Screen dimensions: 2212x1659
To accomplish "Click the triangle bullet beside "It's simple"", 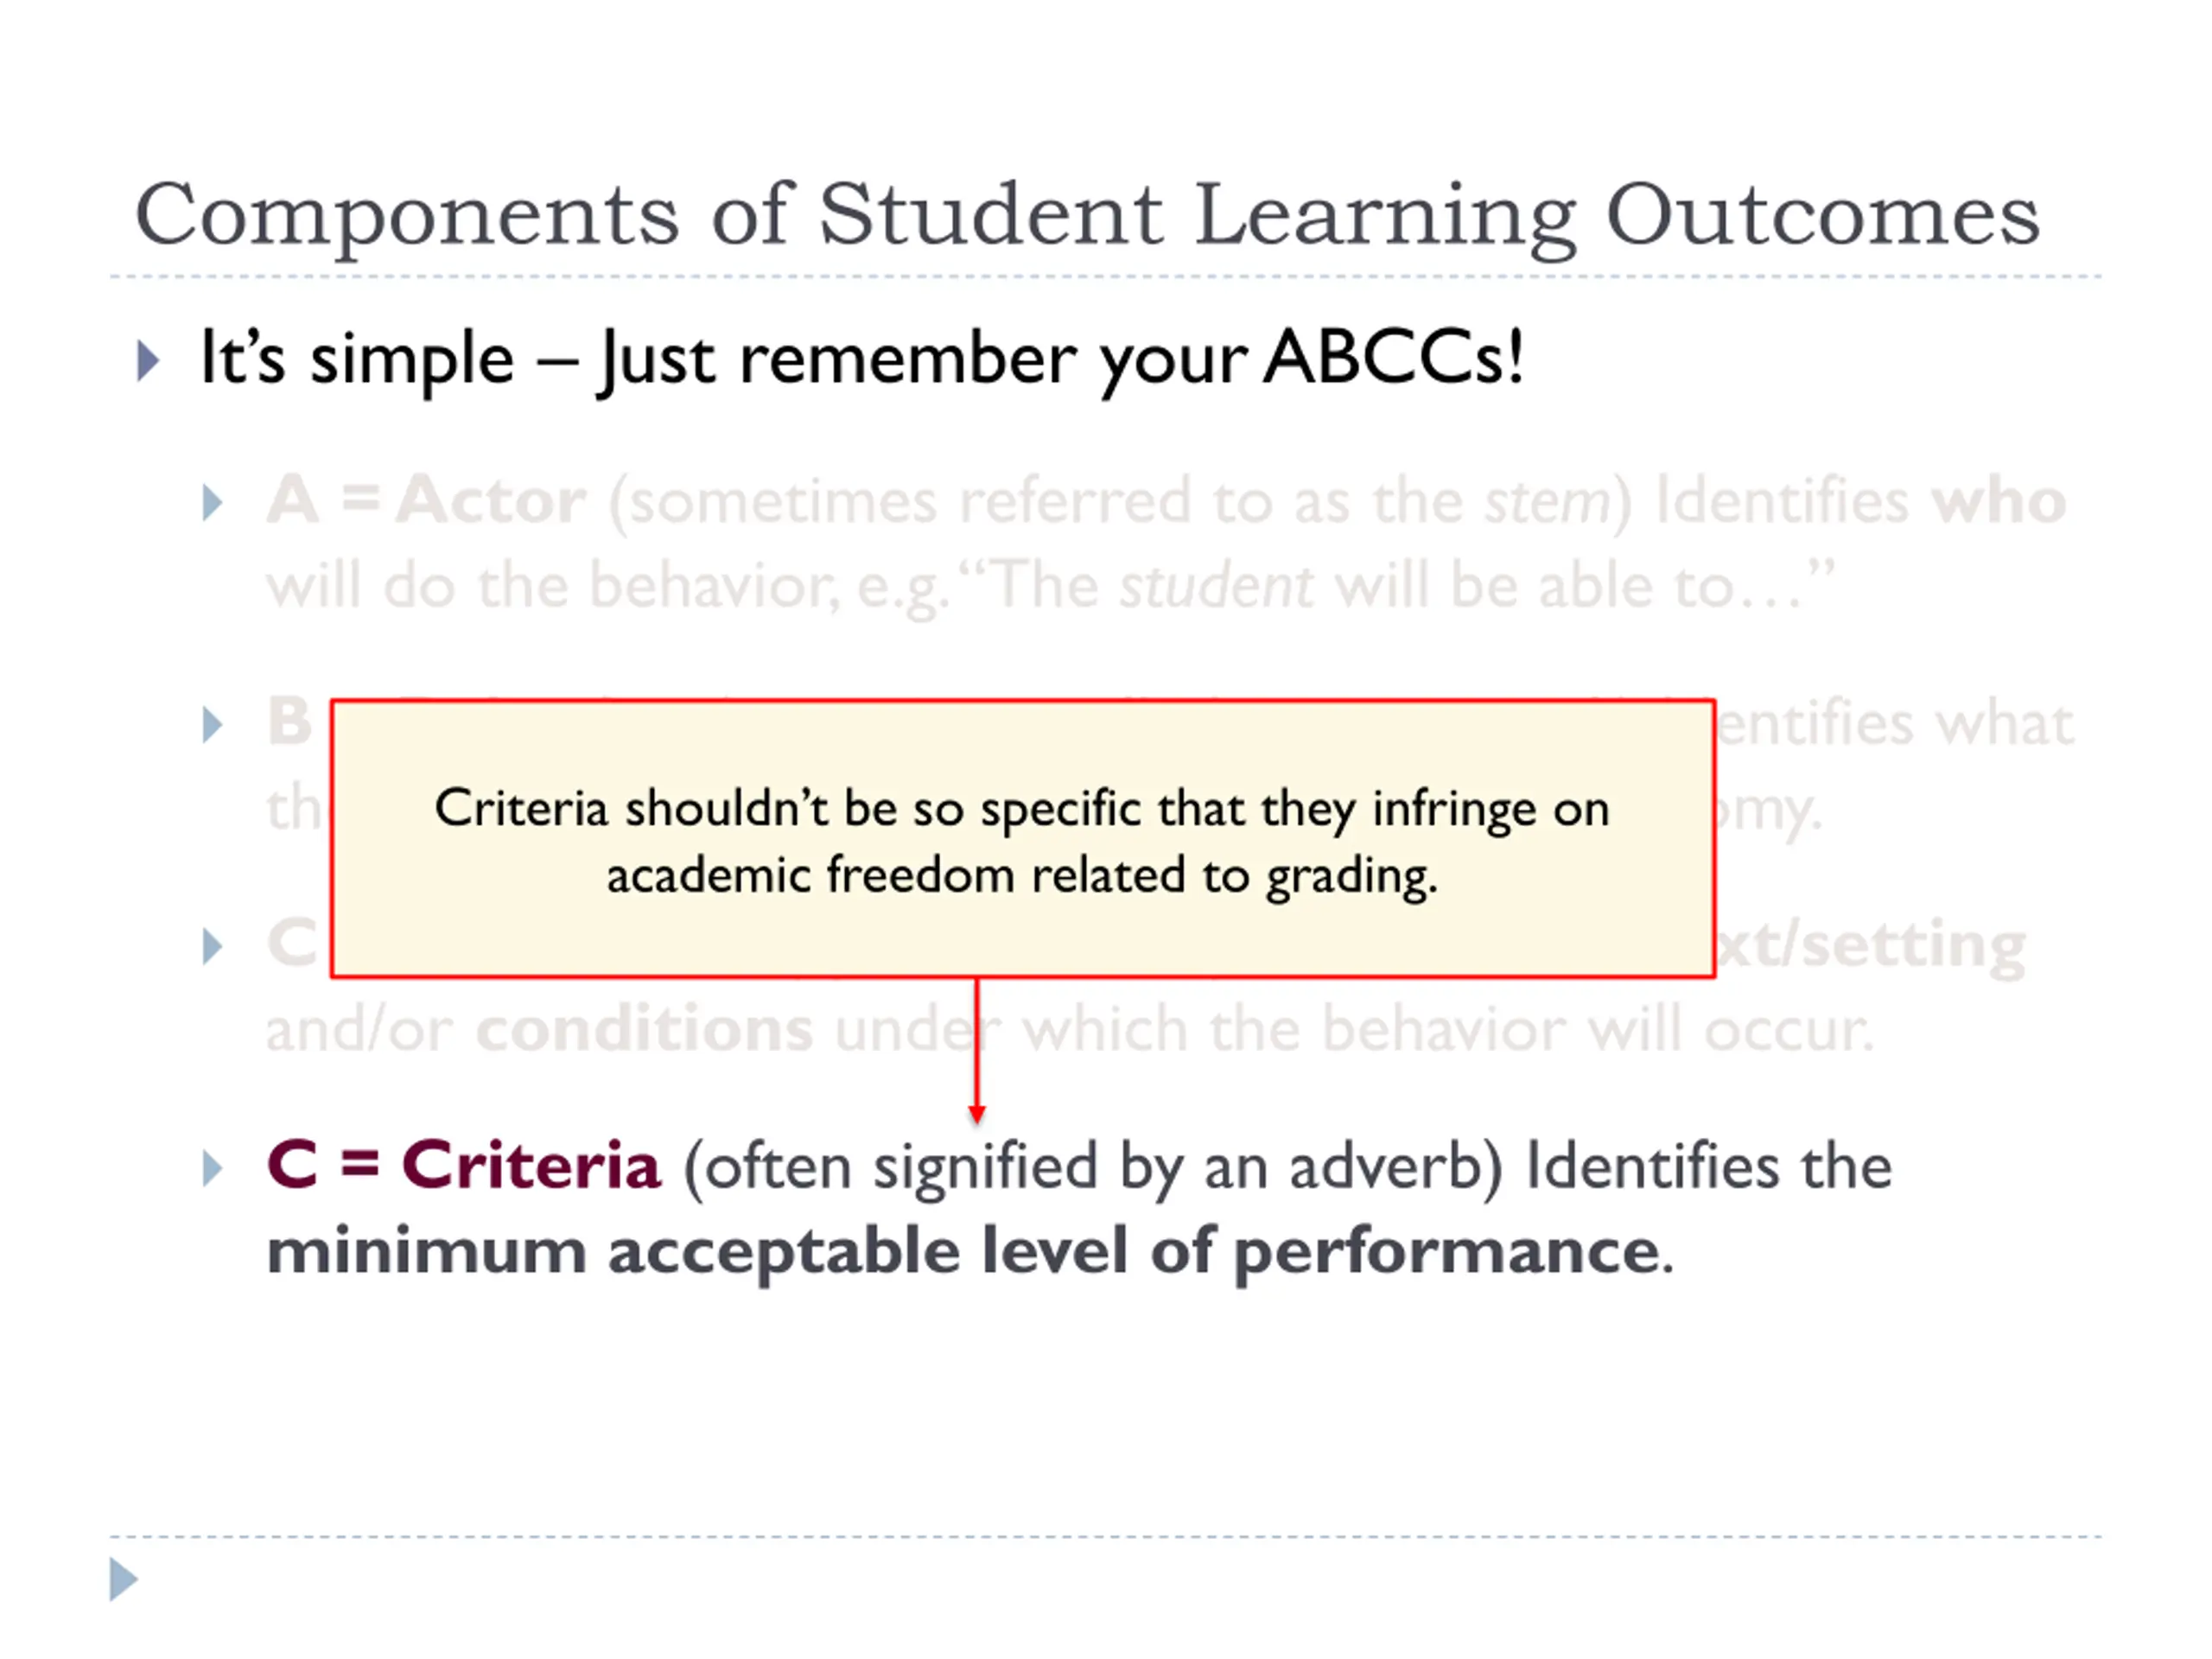I will (148, 361).
